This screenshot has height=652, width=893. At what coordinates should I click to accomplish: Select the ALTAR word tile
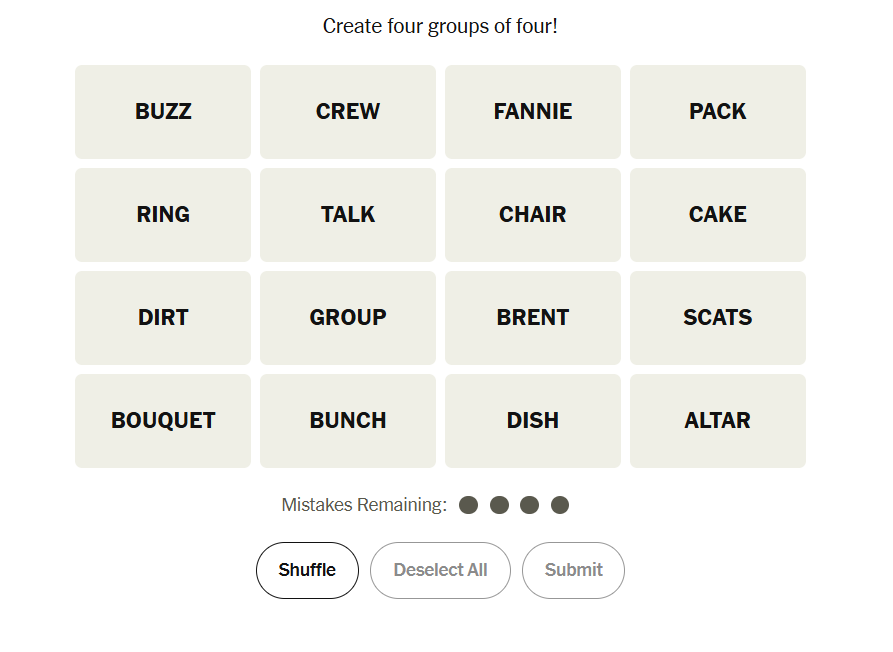tap(718, 421)
